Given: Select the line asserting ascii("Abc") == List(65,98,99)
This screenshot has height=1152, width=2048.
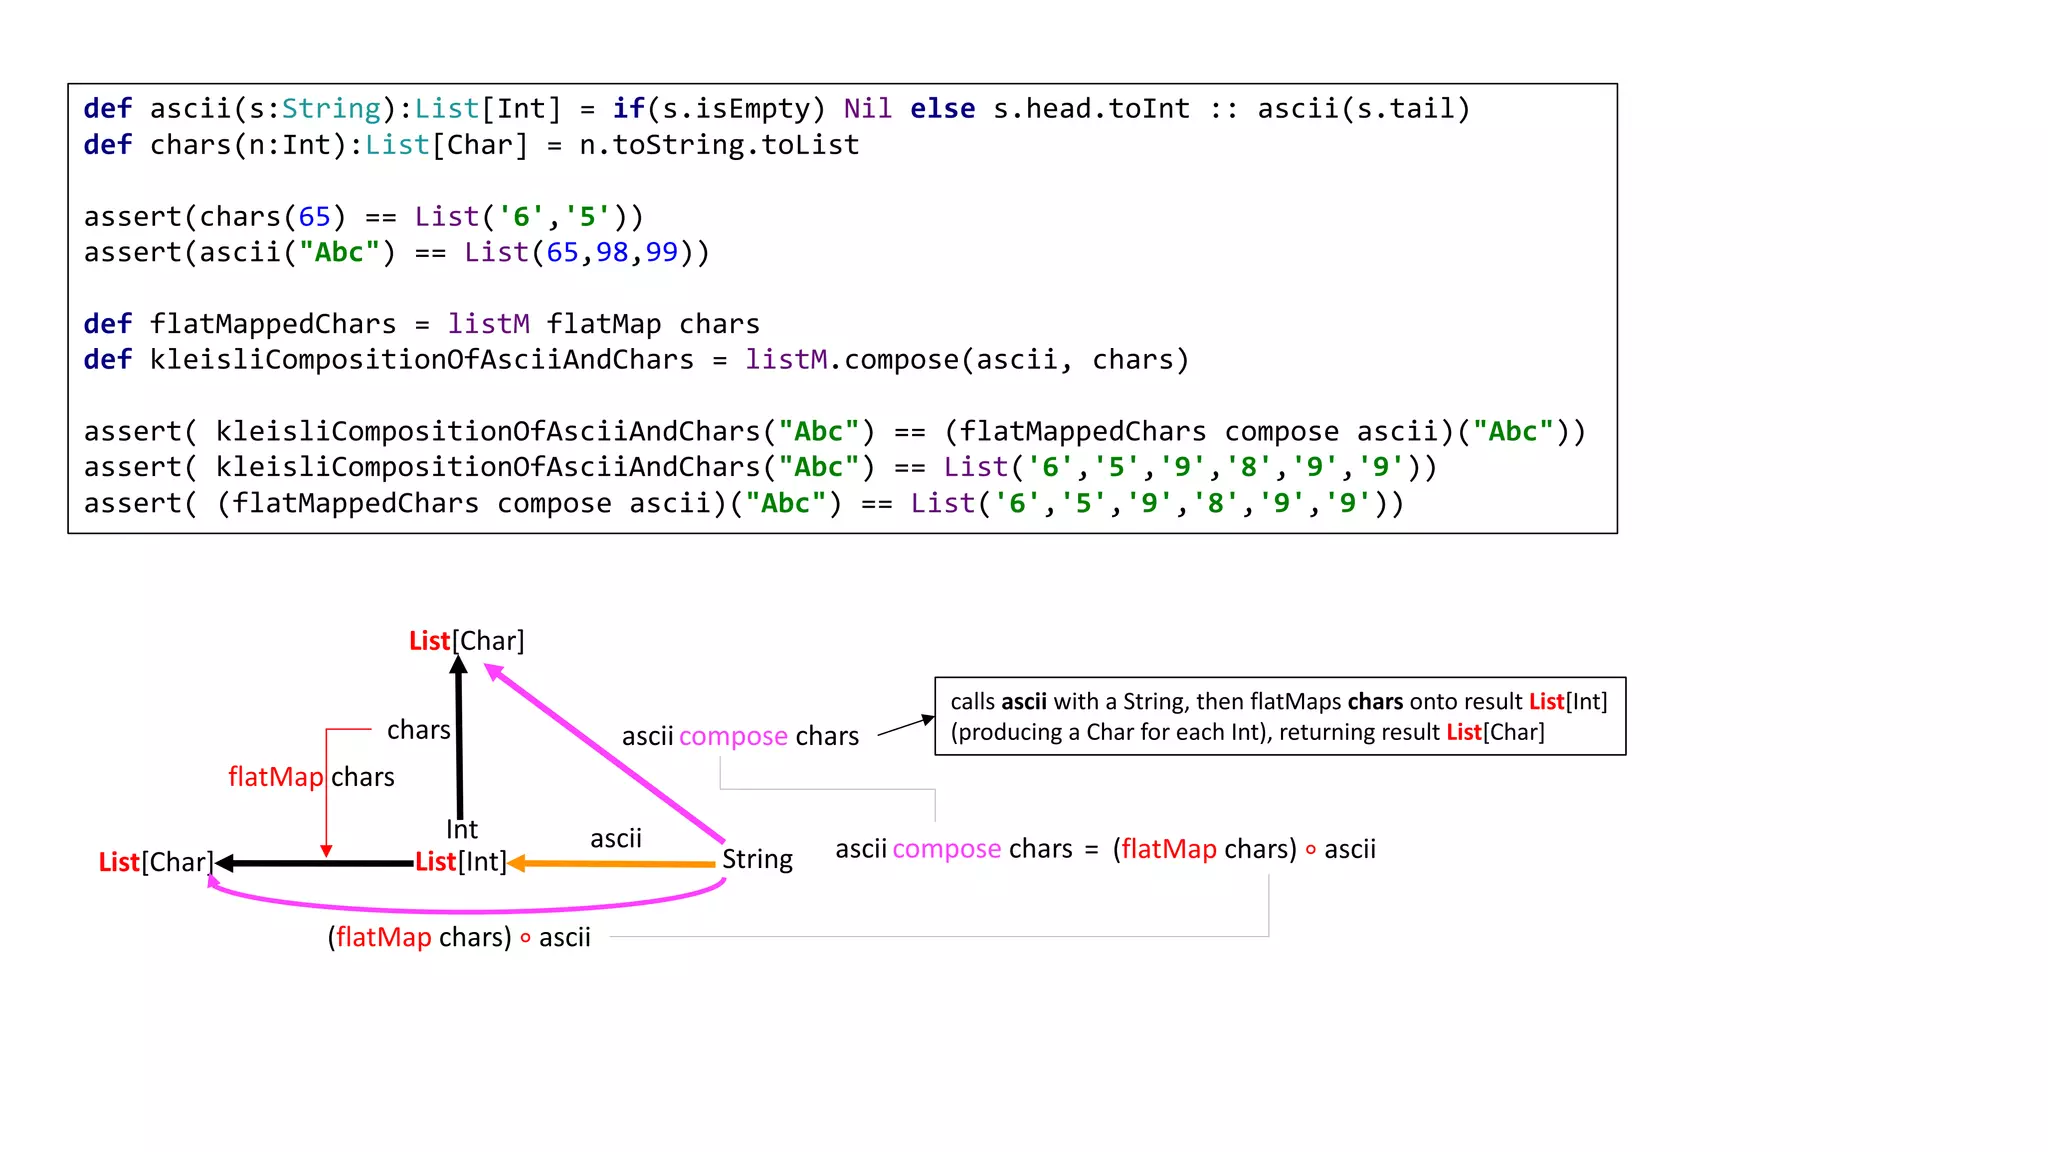Looking at the screenshot, I should click(x=397, y=252).
